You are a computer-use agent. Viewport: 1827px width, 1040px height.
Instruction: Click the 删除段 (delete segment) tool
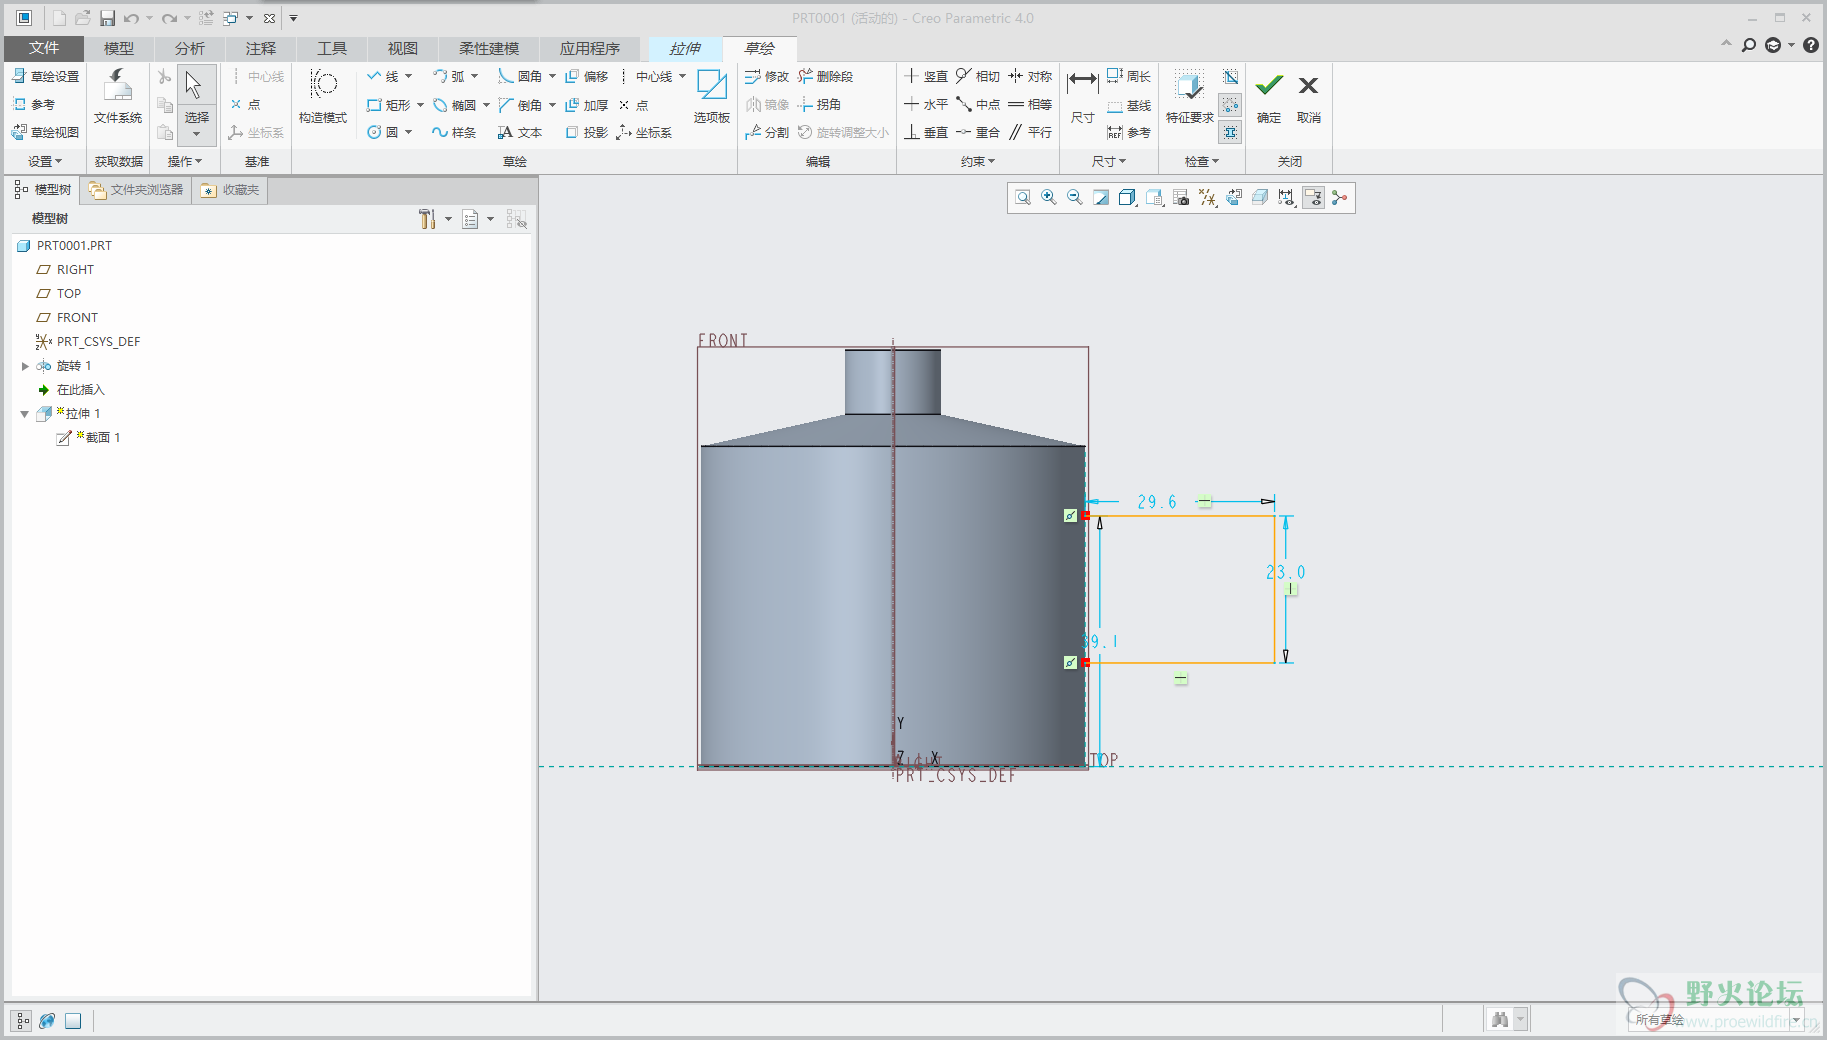(x=825, y=77)
